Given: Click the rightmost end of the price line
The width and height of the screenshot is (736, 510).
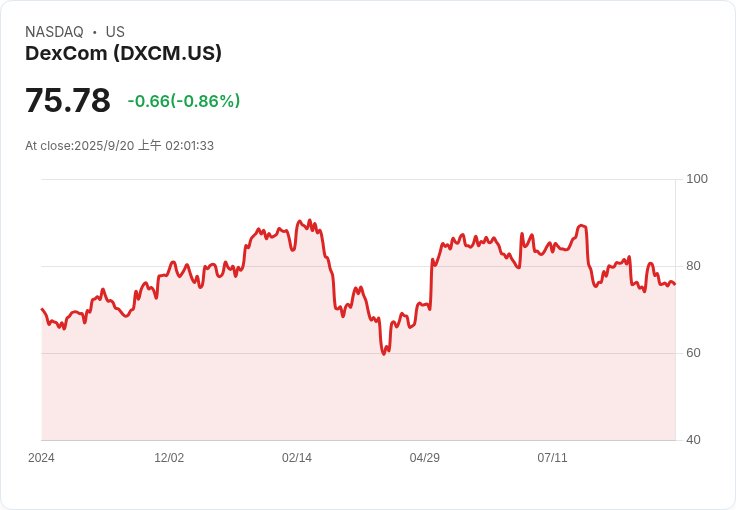Looking at the screenshot, I should tap(675, 285).
